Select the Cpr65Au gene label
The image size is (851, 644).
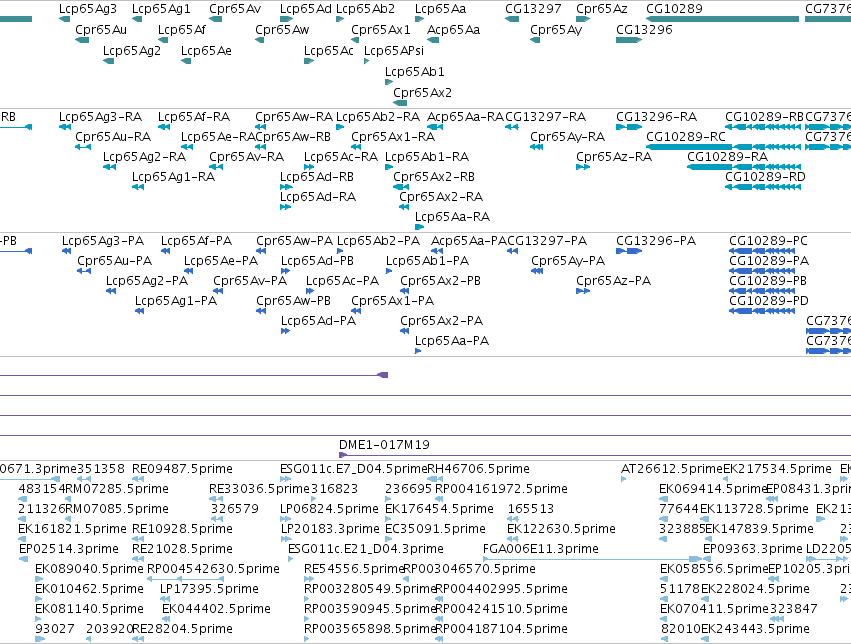coord(101,29)
